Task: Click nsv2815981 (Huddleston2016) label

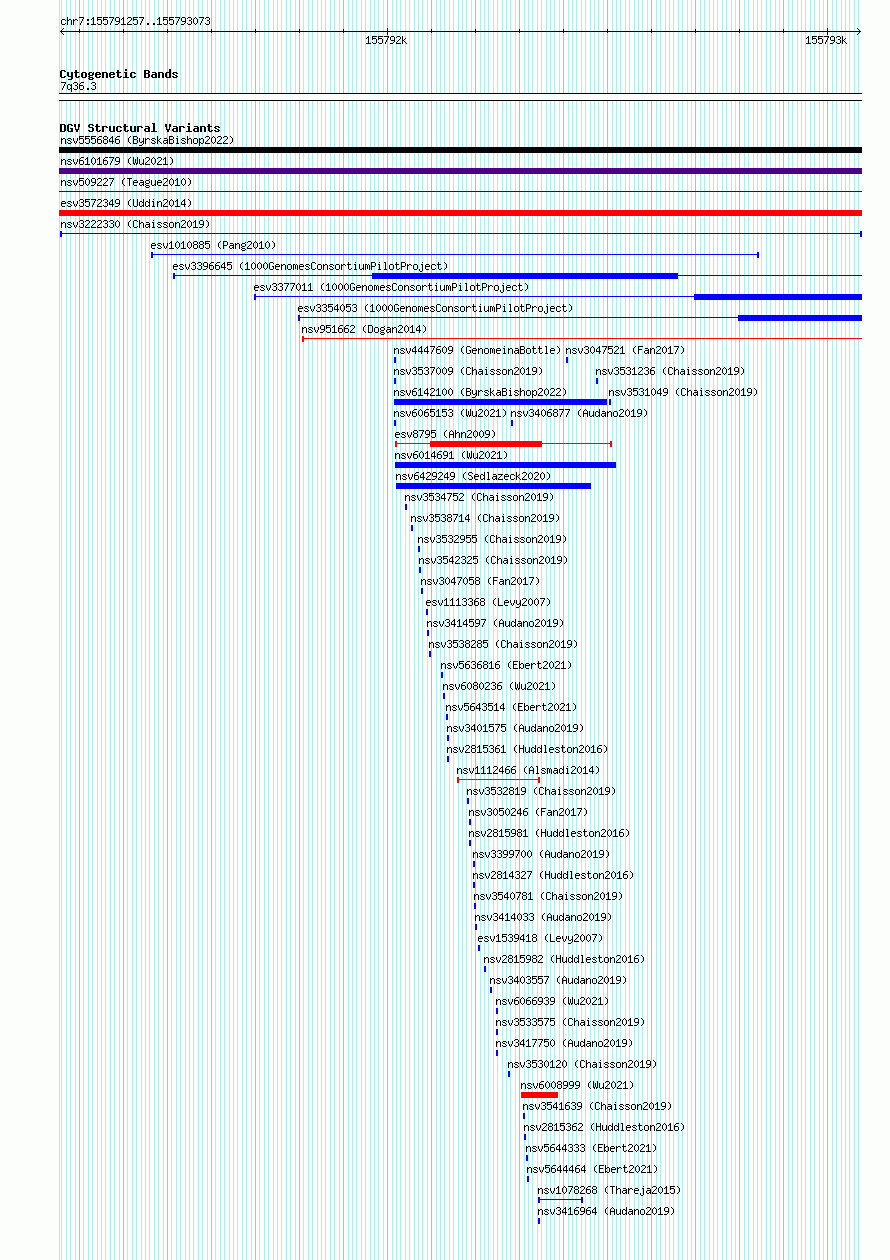Action: [x=549, y=834]
